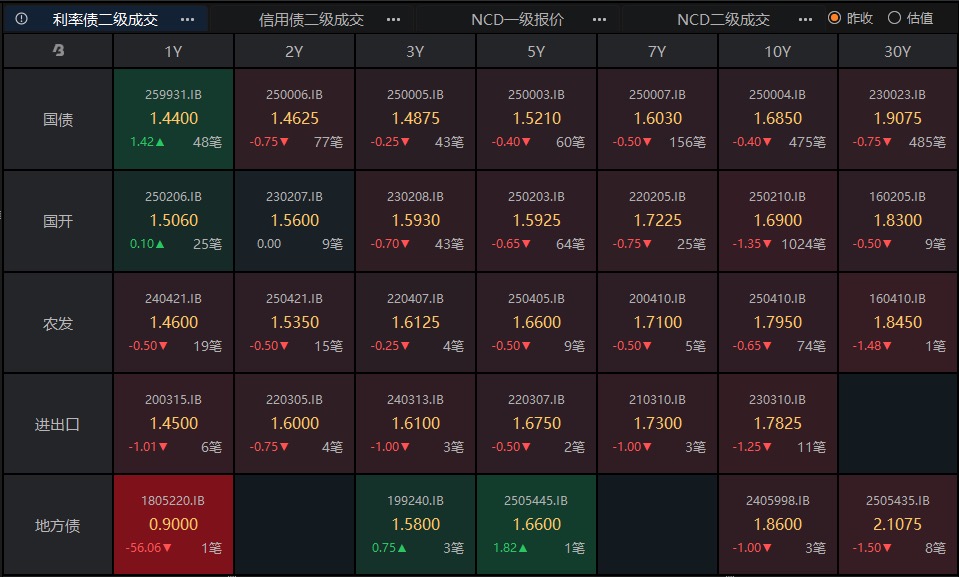Screen dimensions: 959x577
Task: Switch to NCD一级报价 tab
Action: click(x=517, y=20)
